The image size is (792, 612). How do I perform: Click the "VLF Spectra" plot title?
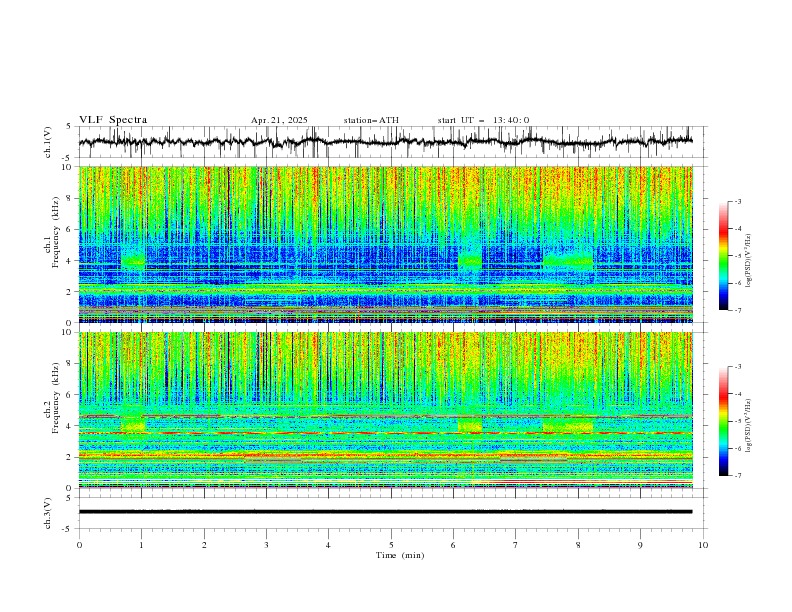click(x=113, y=120)
